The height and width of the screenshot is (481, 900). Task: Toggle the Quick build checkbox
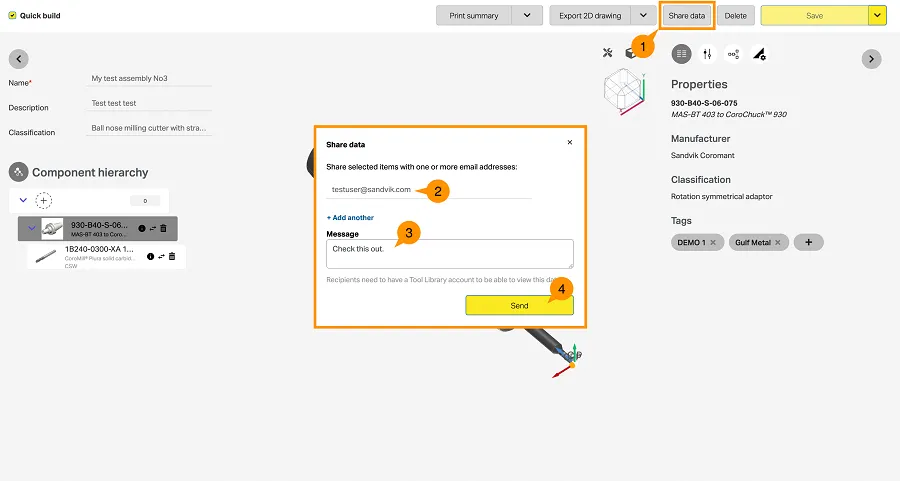click(x=12, y=16)
